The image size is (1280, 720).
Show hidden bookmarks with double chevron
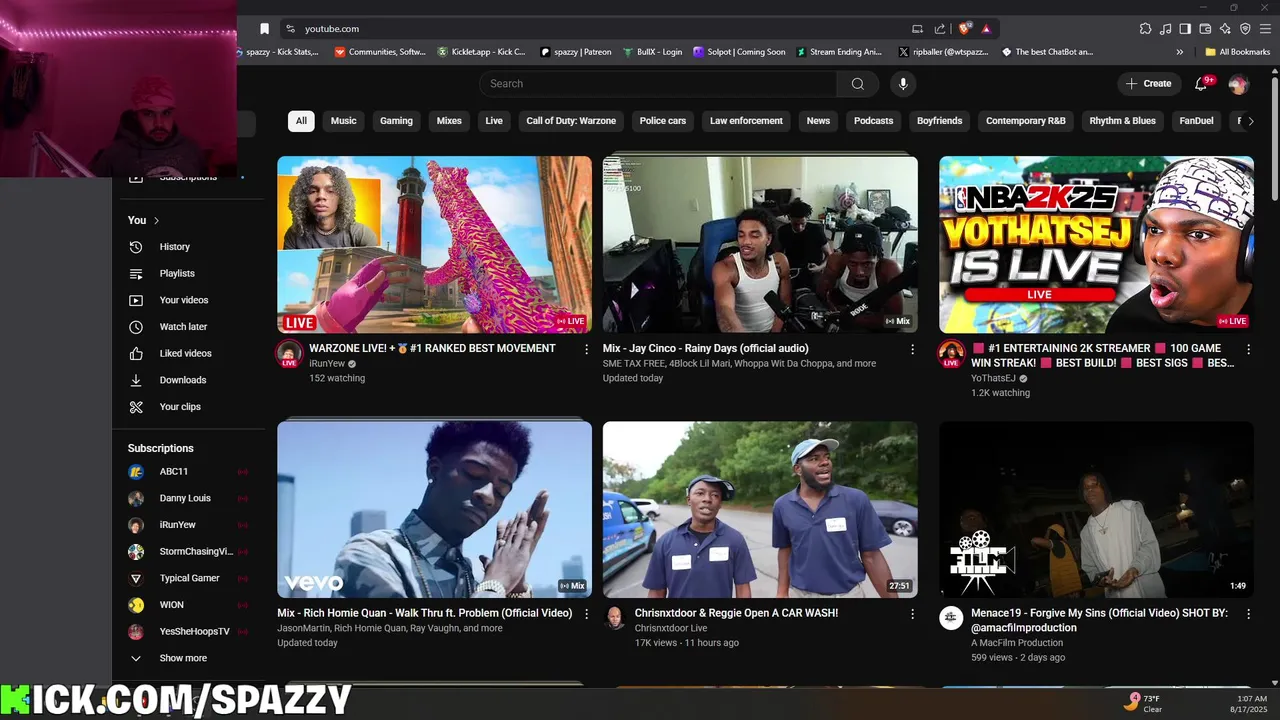tap(1179, 52)
